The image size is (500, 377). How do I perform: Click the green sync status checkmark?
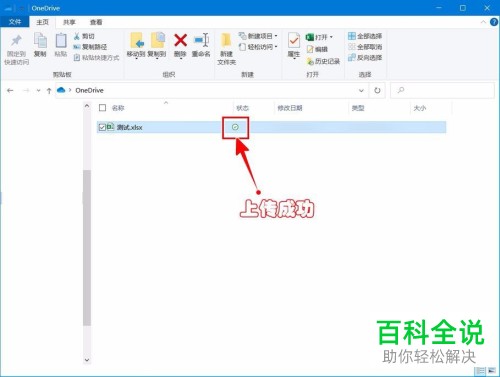[235, 127]
